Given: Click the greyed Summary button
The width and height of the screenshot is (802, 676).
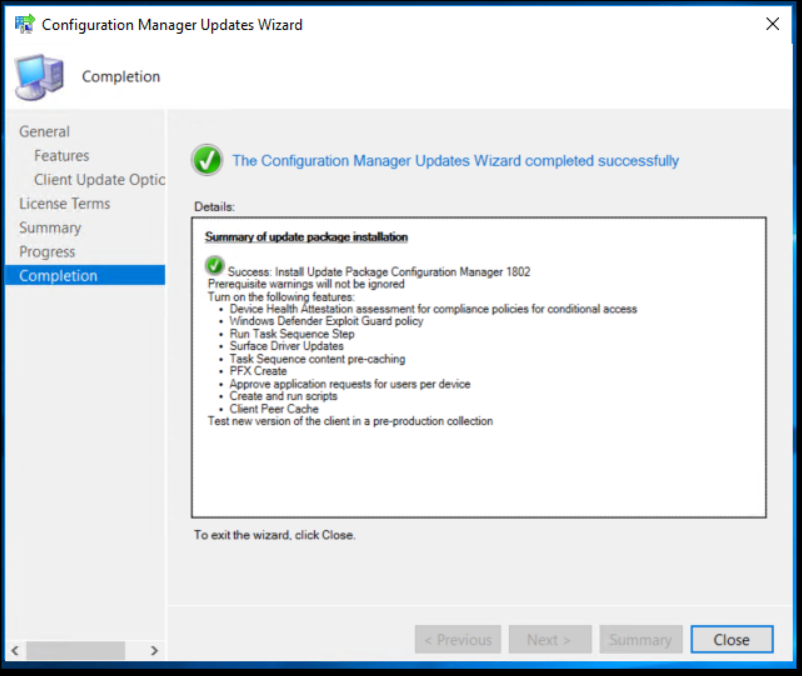Looking at the screenshot, I should click(641, 639).
